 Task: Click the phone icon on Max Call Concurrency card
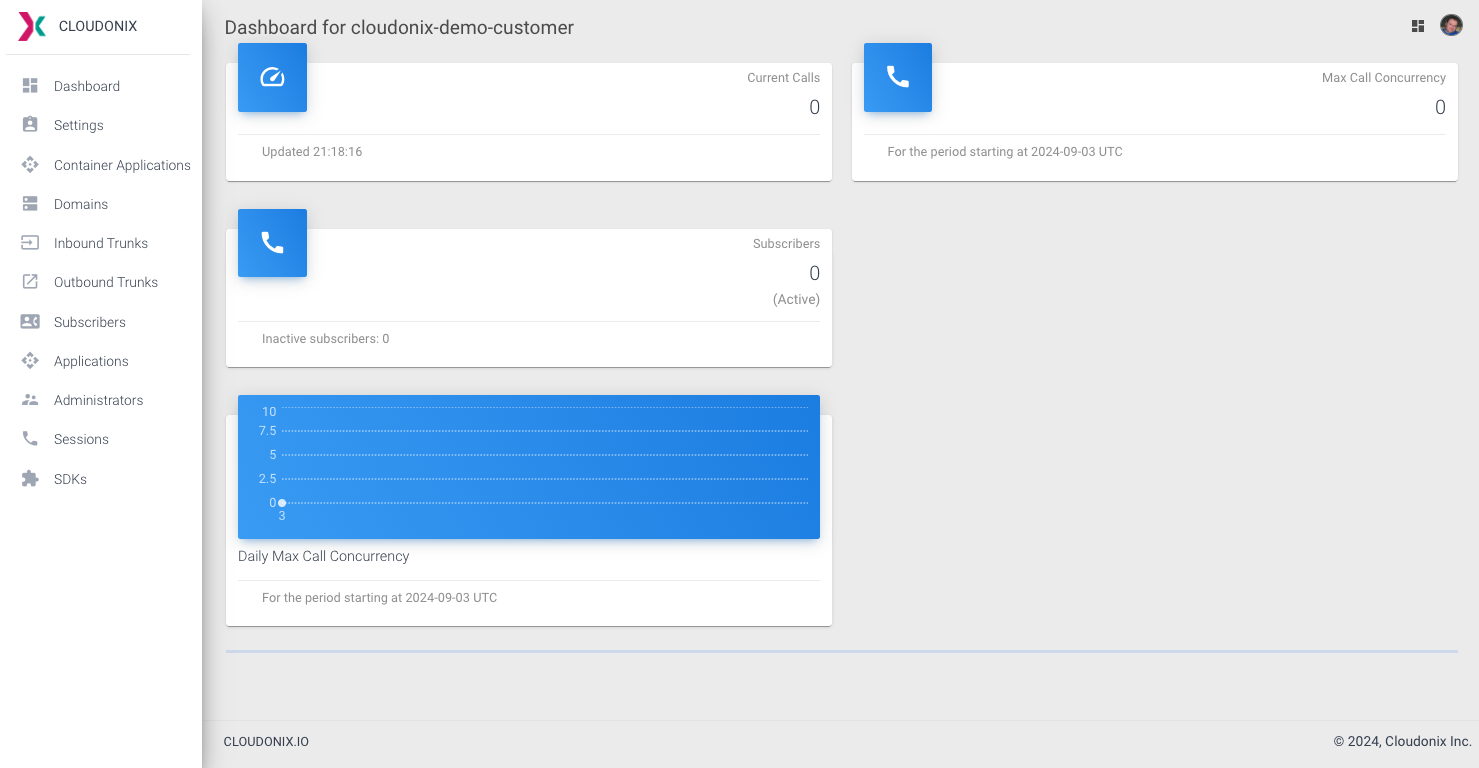tap(897, 77)
